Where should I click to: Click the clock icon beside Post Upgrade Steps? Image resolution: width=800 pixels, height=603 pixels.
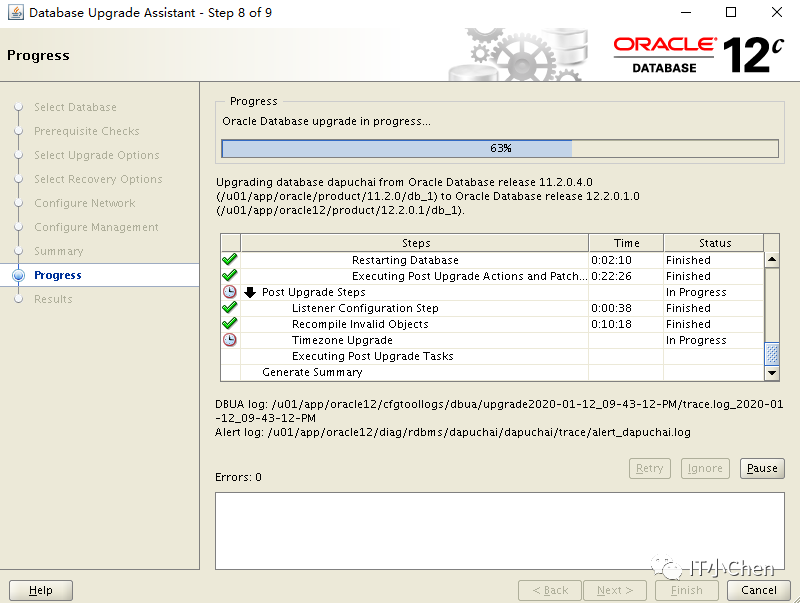tap(230, 292)
